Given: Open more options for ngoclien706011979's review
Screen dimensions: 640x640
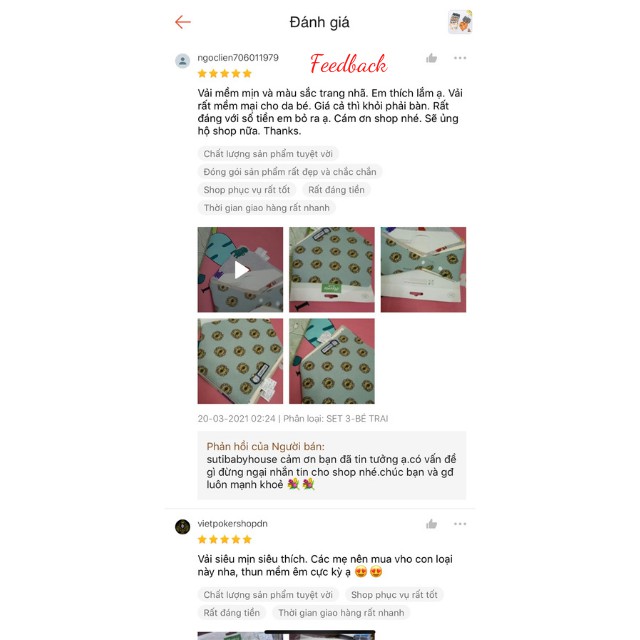Looking at the screenshot, I should click(460, 58).
